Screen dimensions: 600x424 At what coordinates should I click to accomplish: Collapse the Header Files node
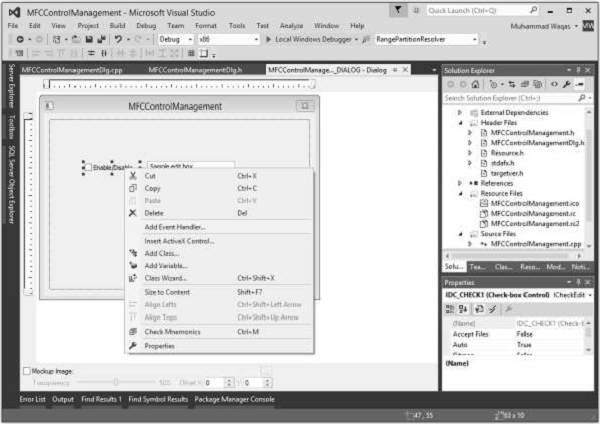[460, 123]
